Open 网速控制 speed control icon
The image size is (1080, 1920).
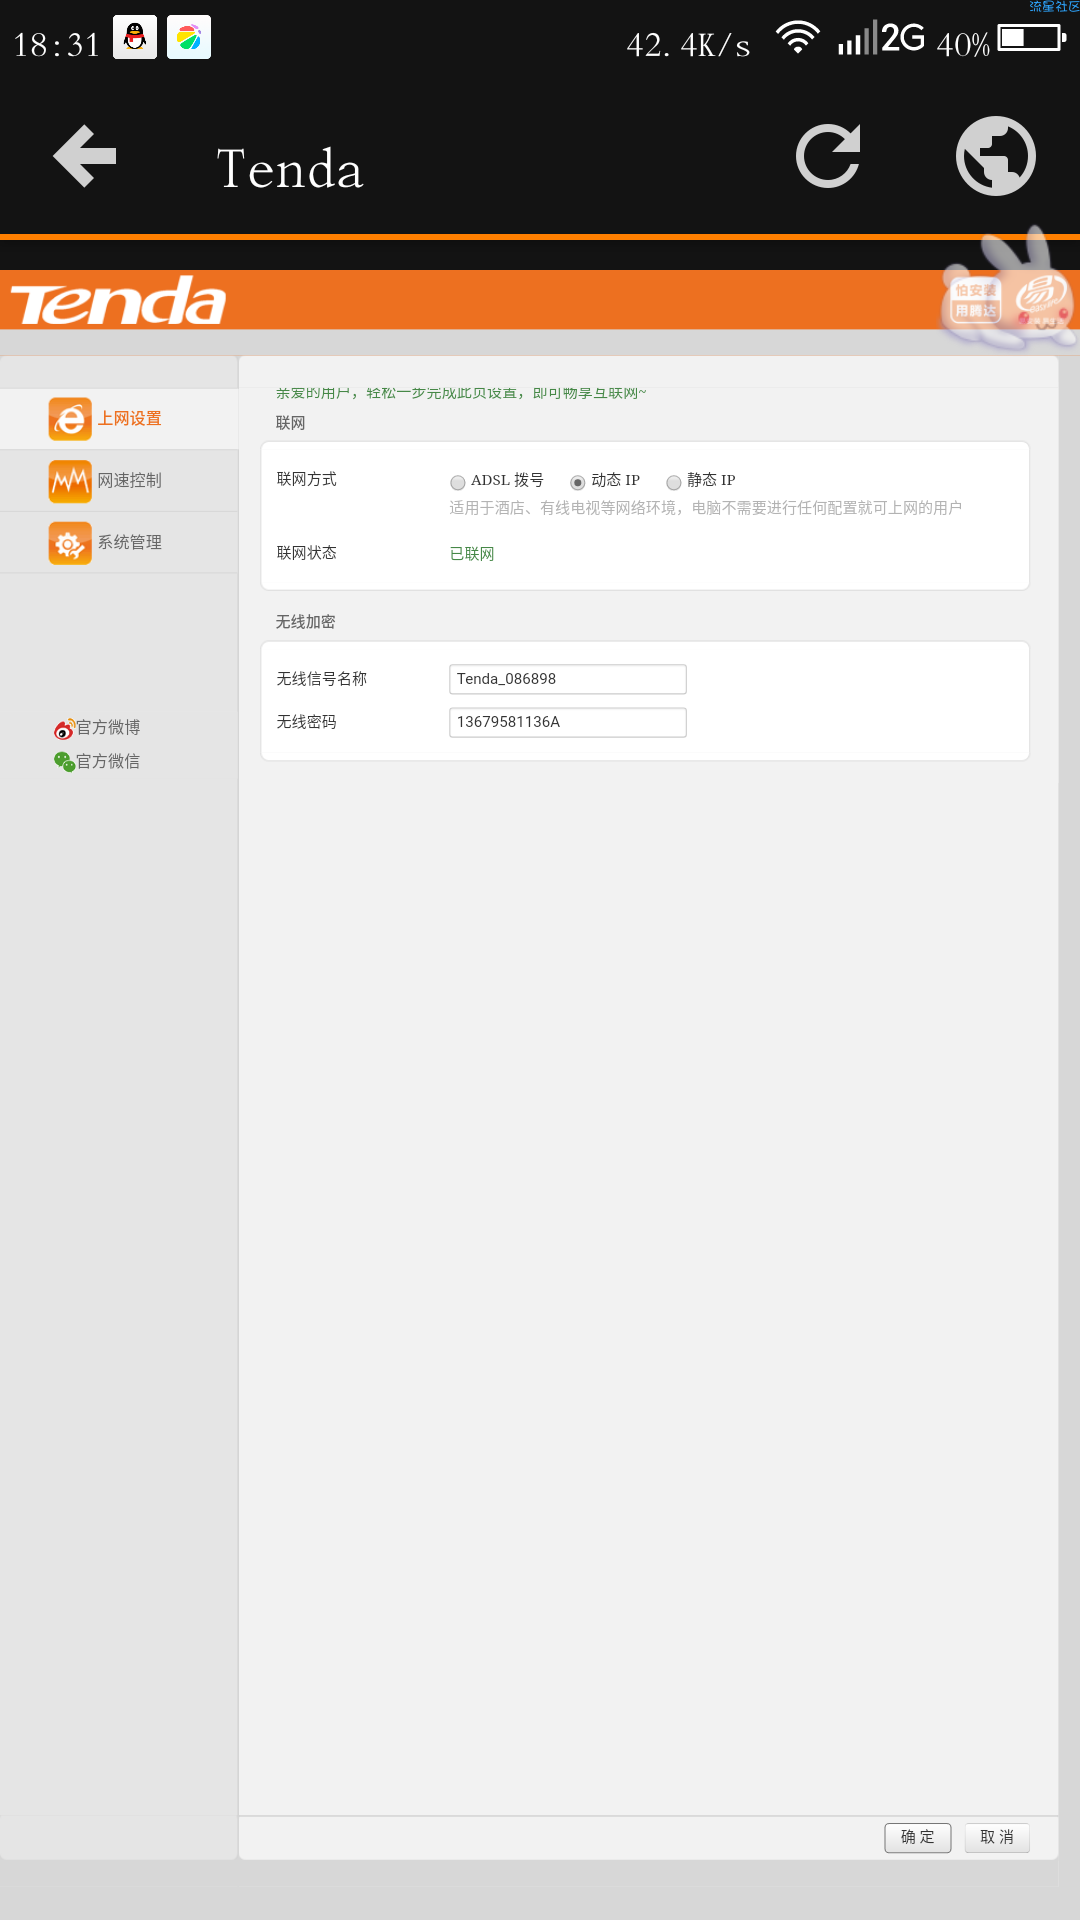click(x=70, y=481)
